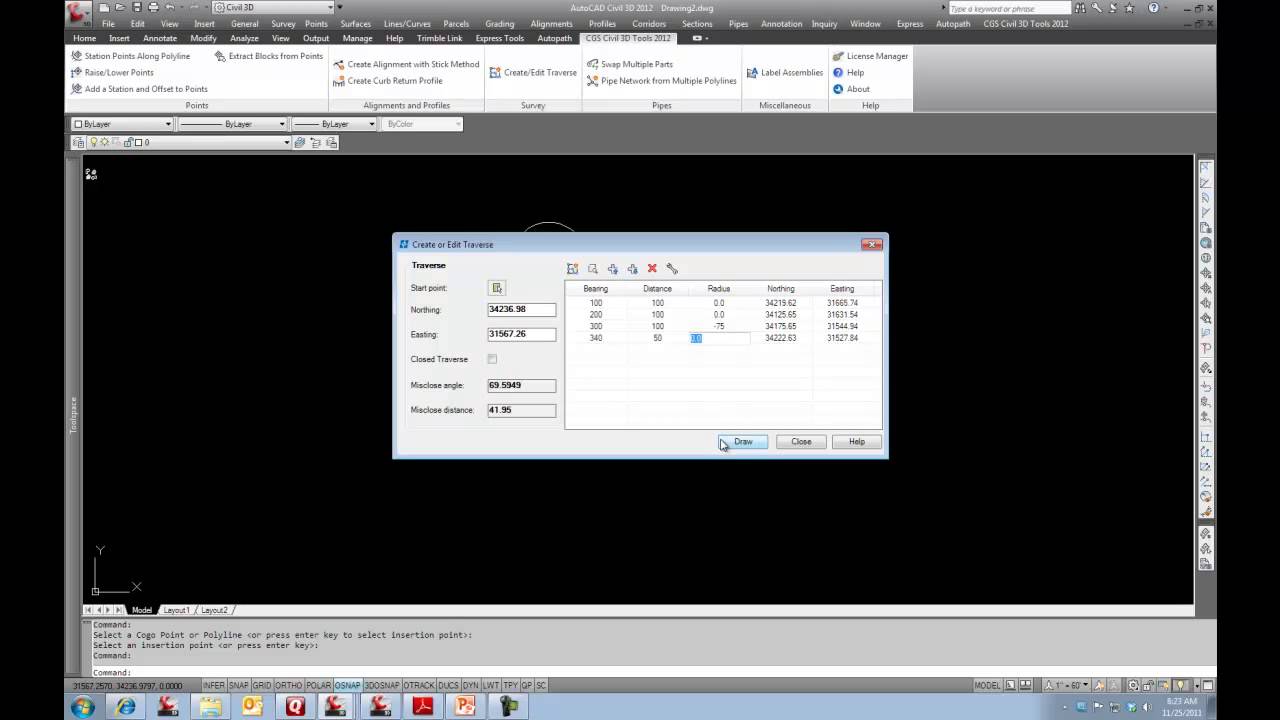Click Label Assemblies tool
The image size is (1280, 720).
point(785,72)
